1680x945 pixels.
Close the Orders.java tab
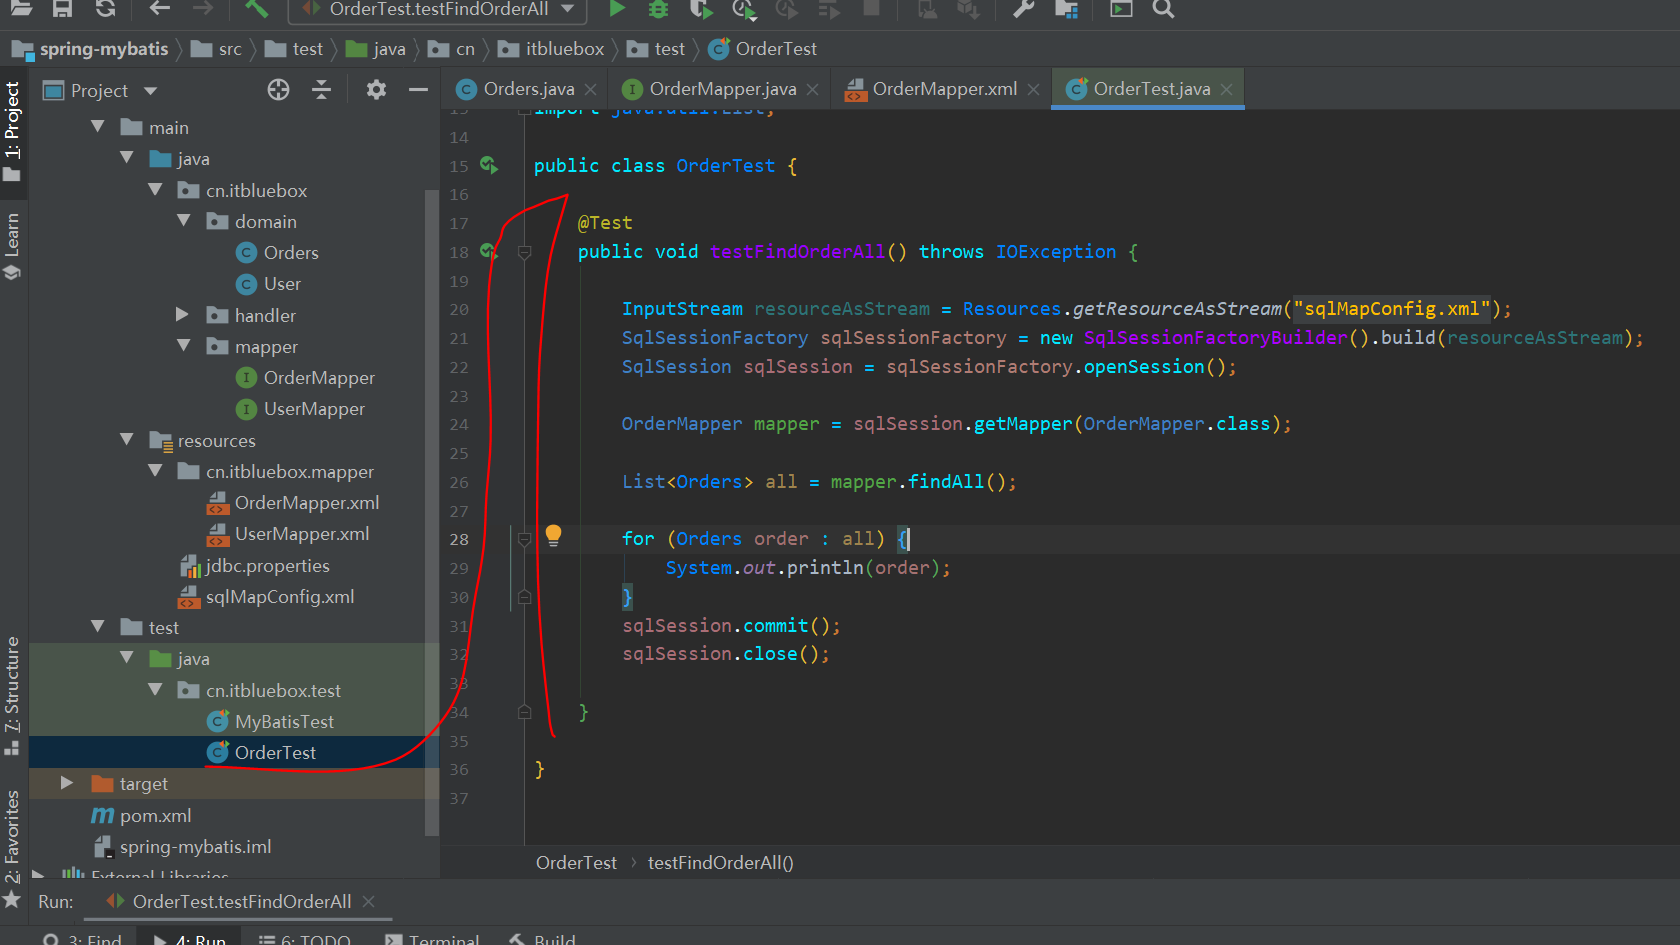[591, 90]
